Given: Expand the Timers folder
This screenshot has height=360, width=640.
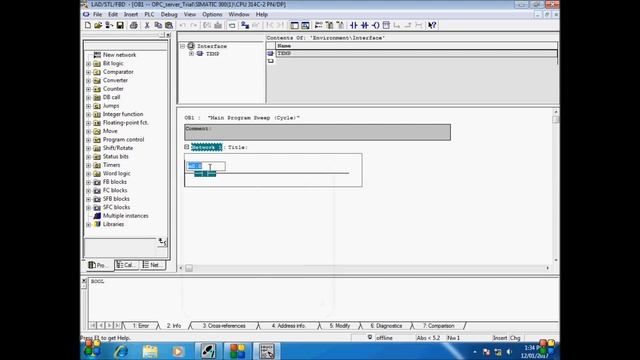Looking at the screenshot, I should tap(89, 165).
